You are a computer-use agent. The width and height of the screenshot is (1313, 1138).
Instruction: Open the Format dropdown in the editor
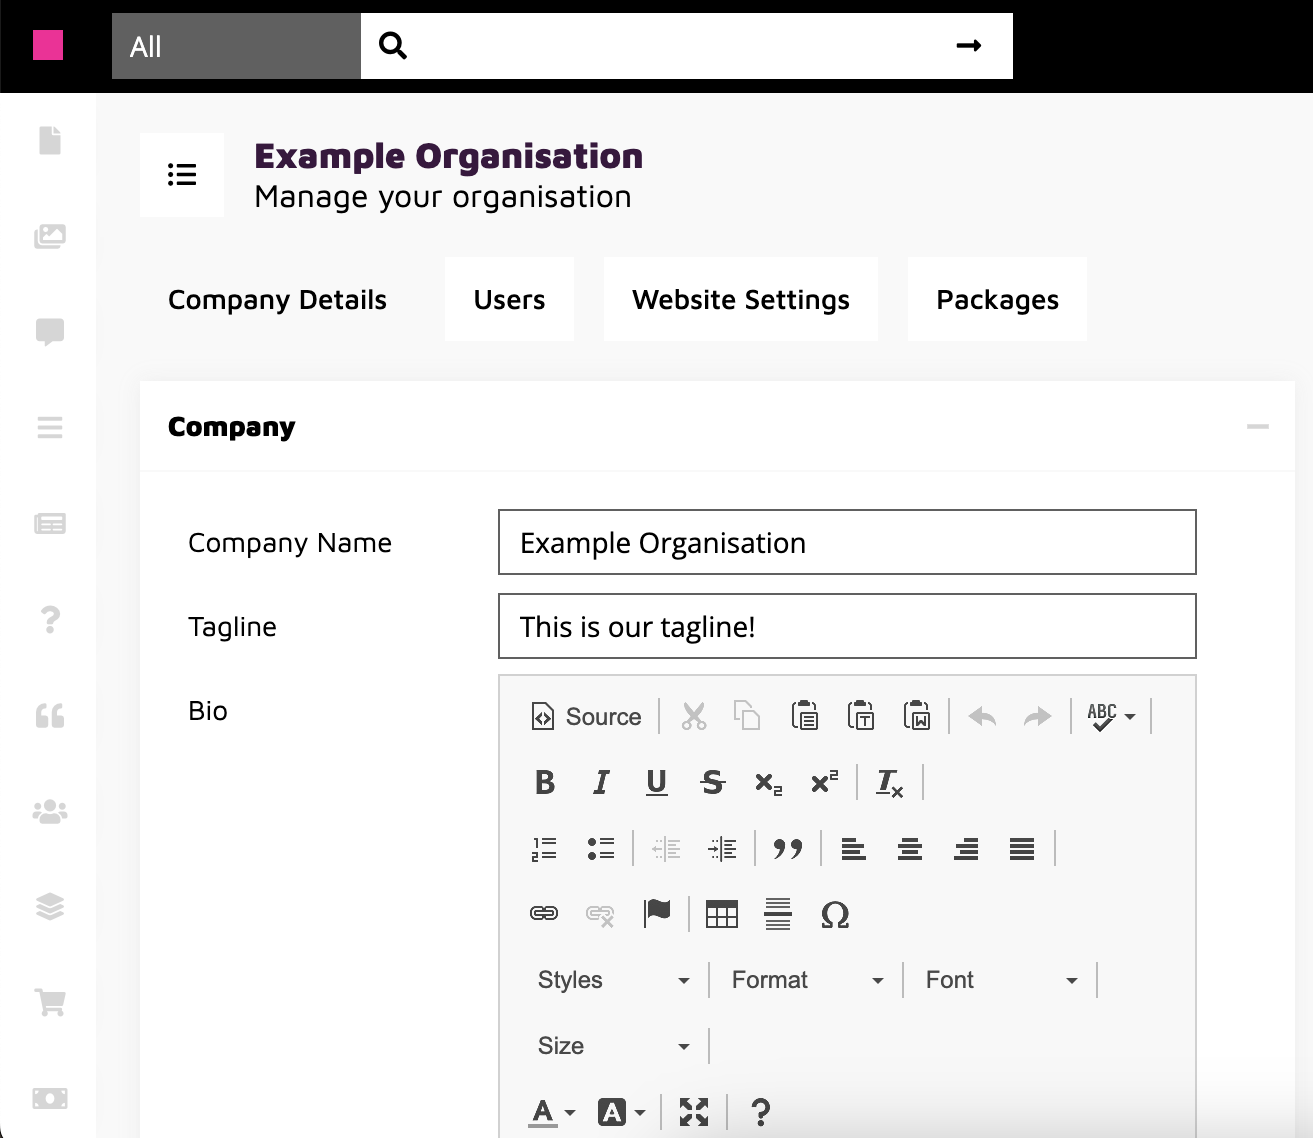pos(803,979)
